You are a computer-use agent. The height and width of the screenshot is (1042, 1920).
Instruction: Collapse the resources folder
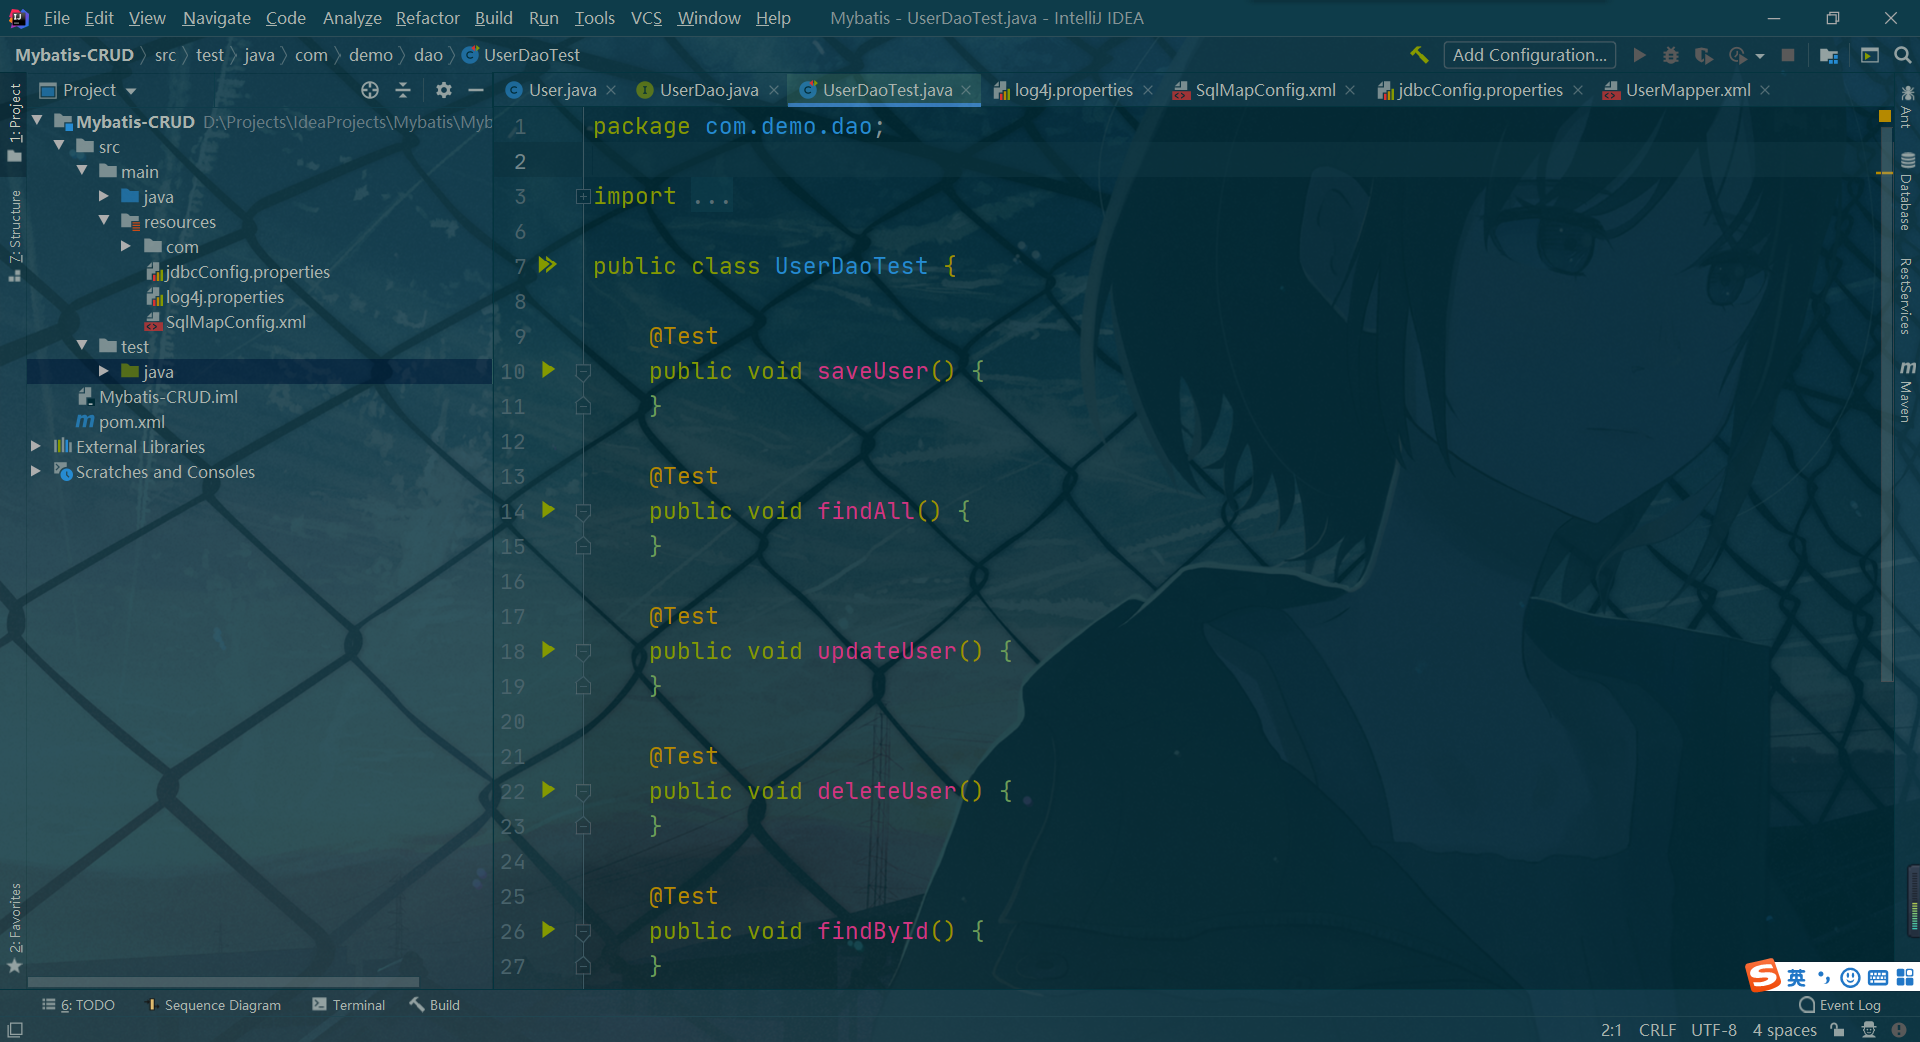tap(104, 221)
